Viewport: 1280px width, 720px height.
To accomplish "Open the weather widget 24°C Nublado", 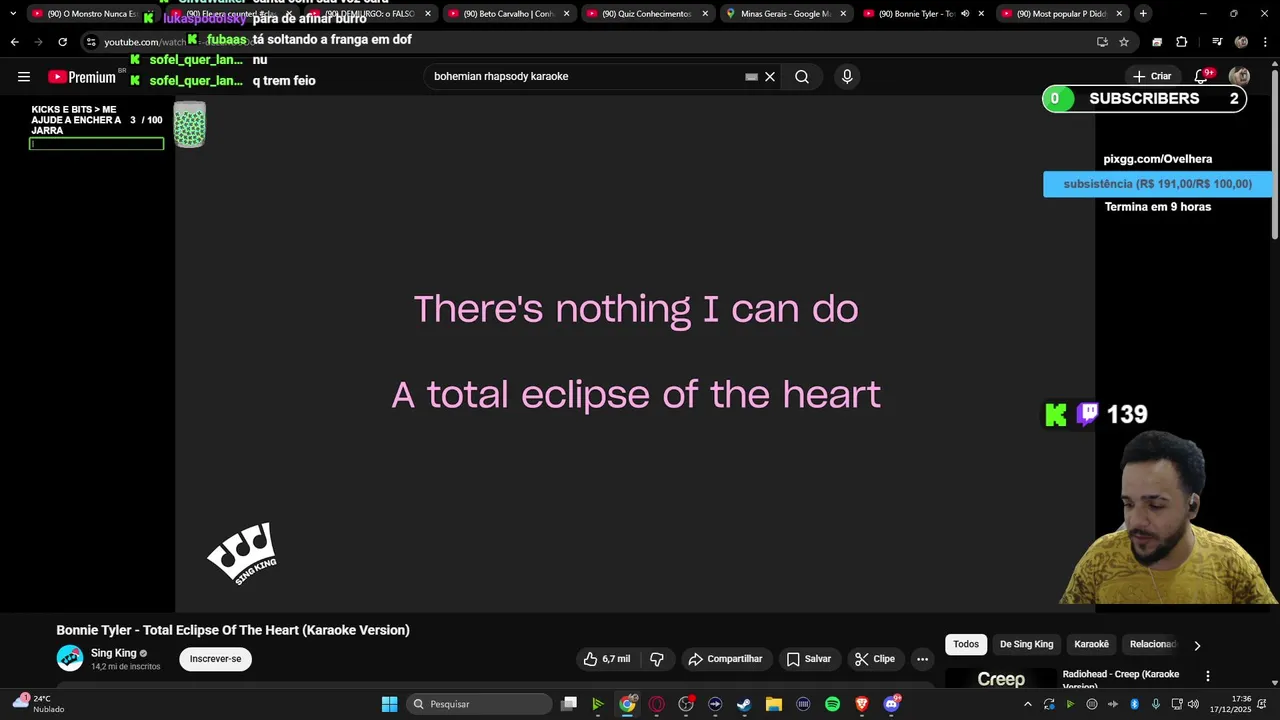I will (40, 704).
